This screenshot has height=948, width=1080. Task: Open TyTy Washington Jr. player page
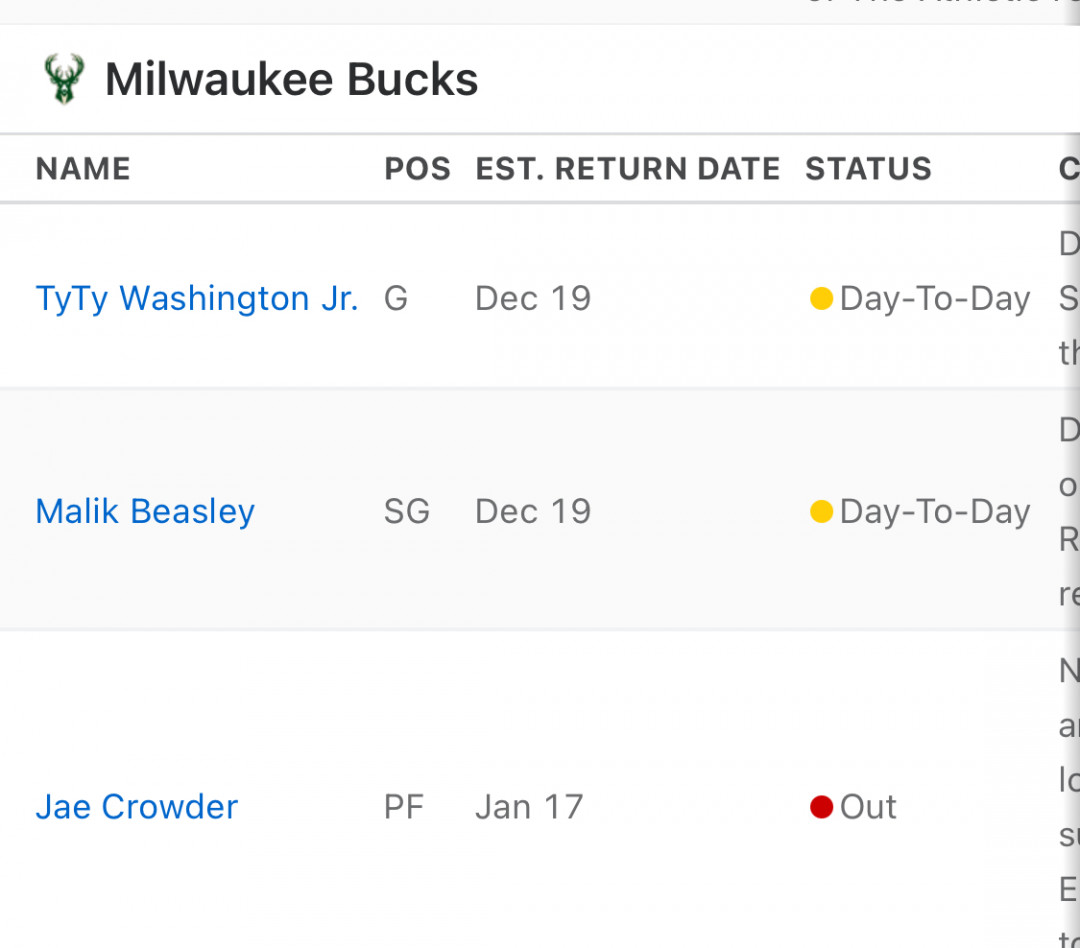pos(197,299)
